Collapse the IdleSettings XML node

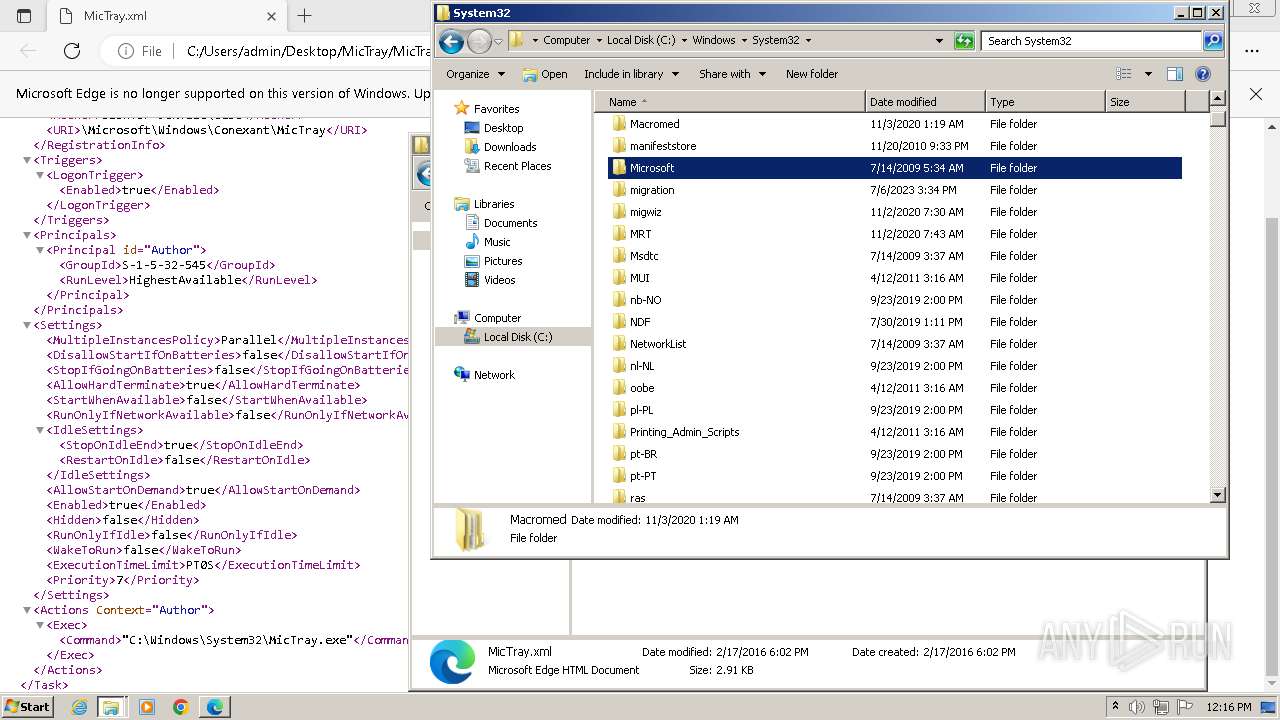[x=40, y=430]
